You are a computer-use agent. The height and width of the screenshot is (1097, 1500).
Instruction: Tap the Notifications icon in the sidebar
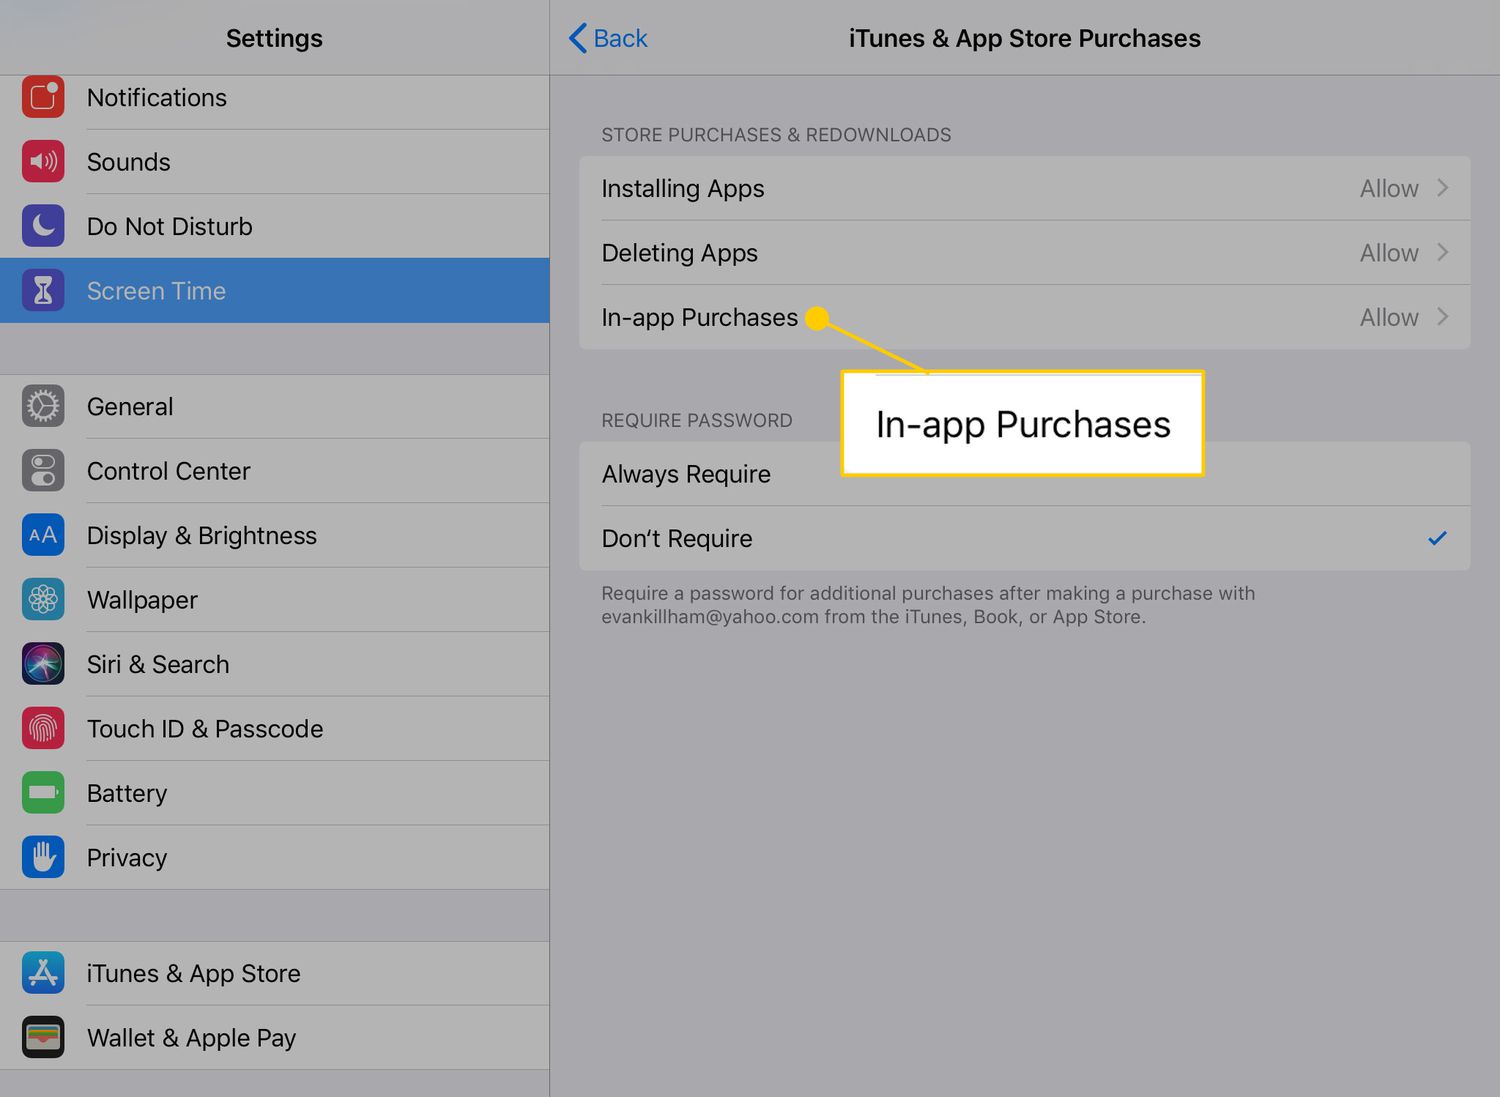point(43,98)
